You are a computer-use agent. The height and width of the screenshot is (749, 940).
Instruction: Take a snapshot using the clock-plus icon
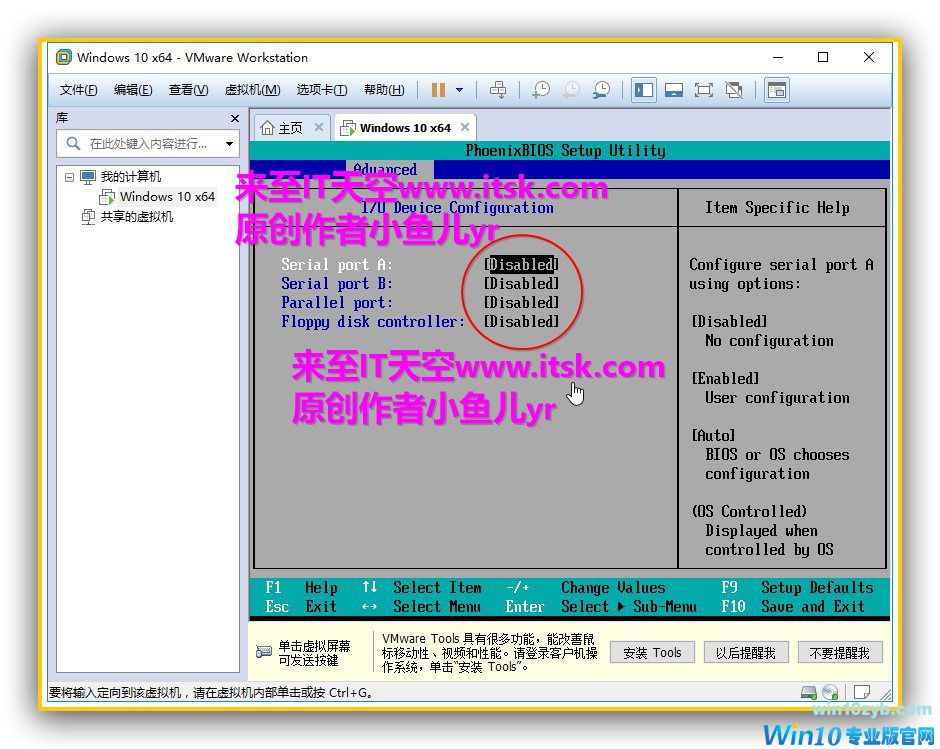540,90
